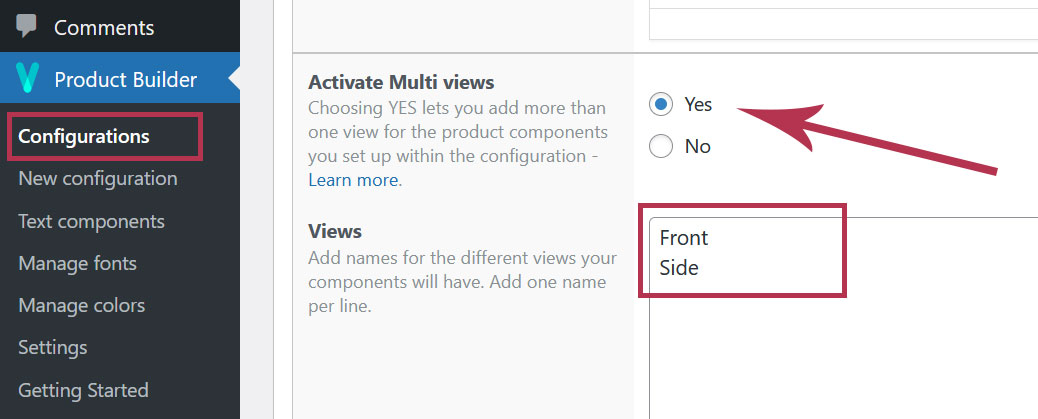Select the Yes radio button
The width and height of the screenshot is (1038, 419).
click(x=661, y=105)
